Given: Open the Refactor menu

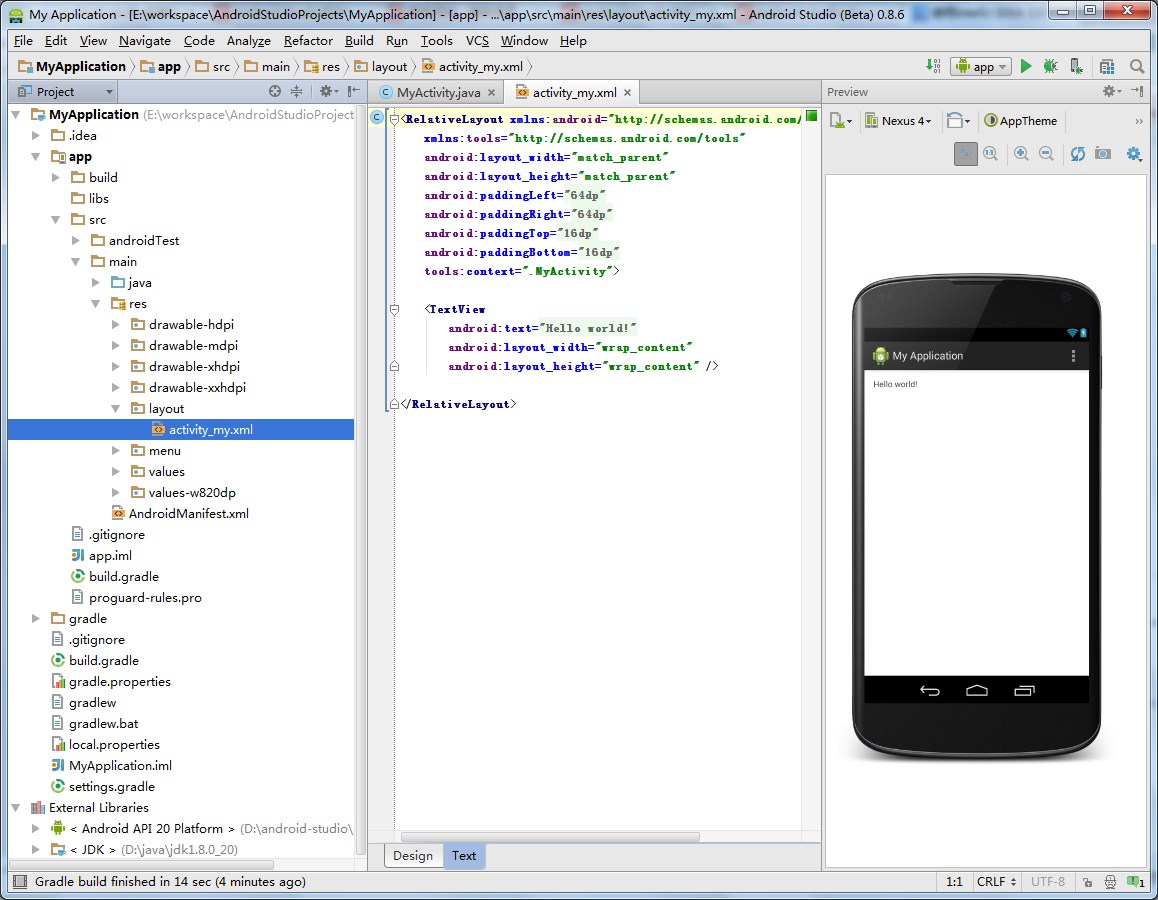Looking at the screenshot, I should [308, 41].
